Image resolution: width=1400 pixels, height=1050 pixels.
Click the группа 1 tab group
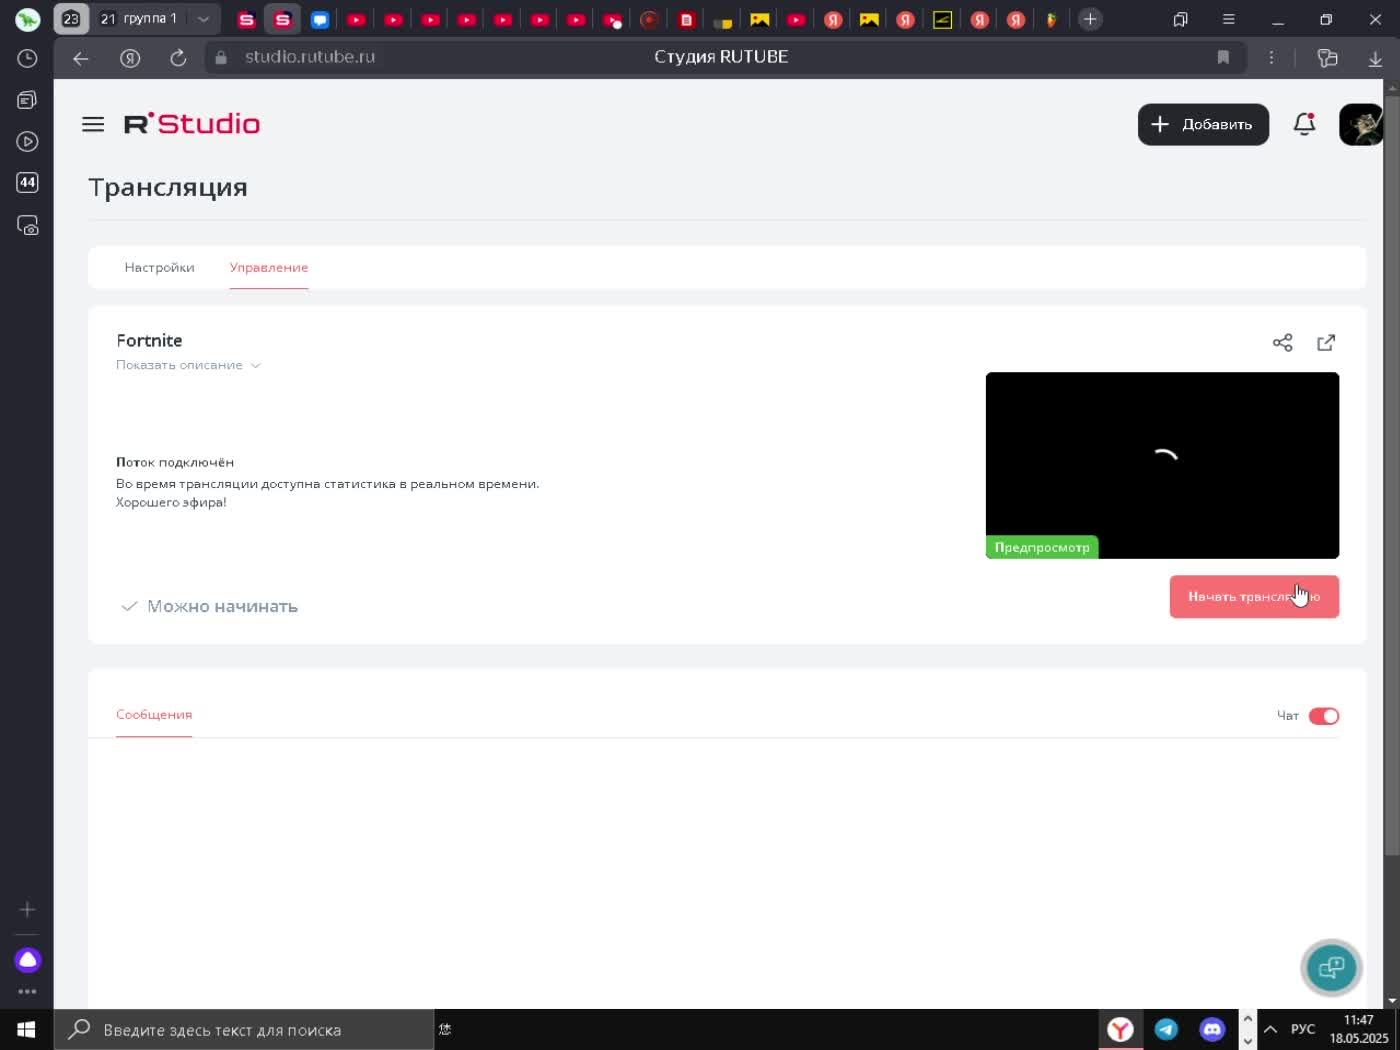tap(139, 19)
